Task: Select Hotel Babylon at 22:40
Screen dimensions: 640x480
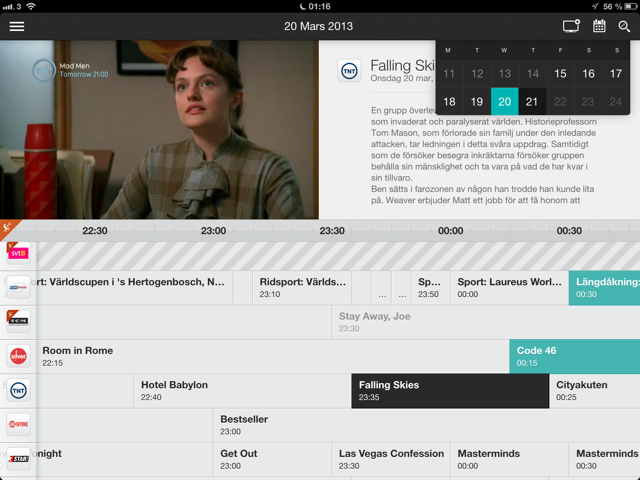Action: 242,391
